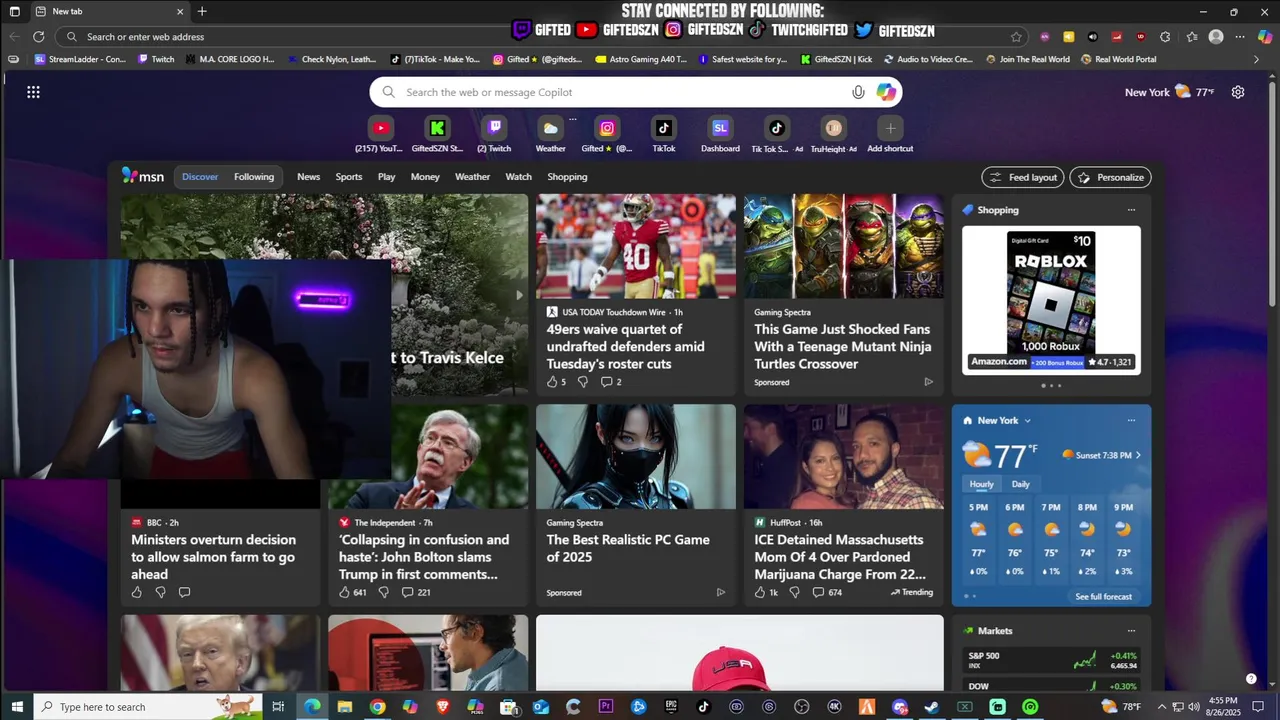Click the voice search microphone icon
This screenshot has height=720, width=1280.
point(858,92)
